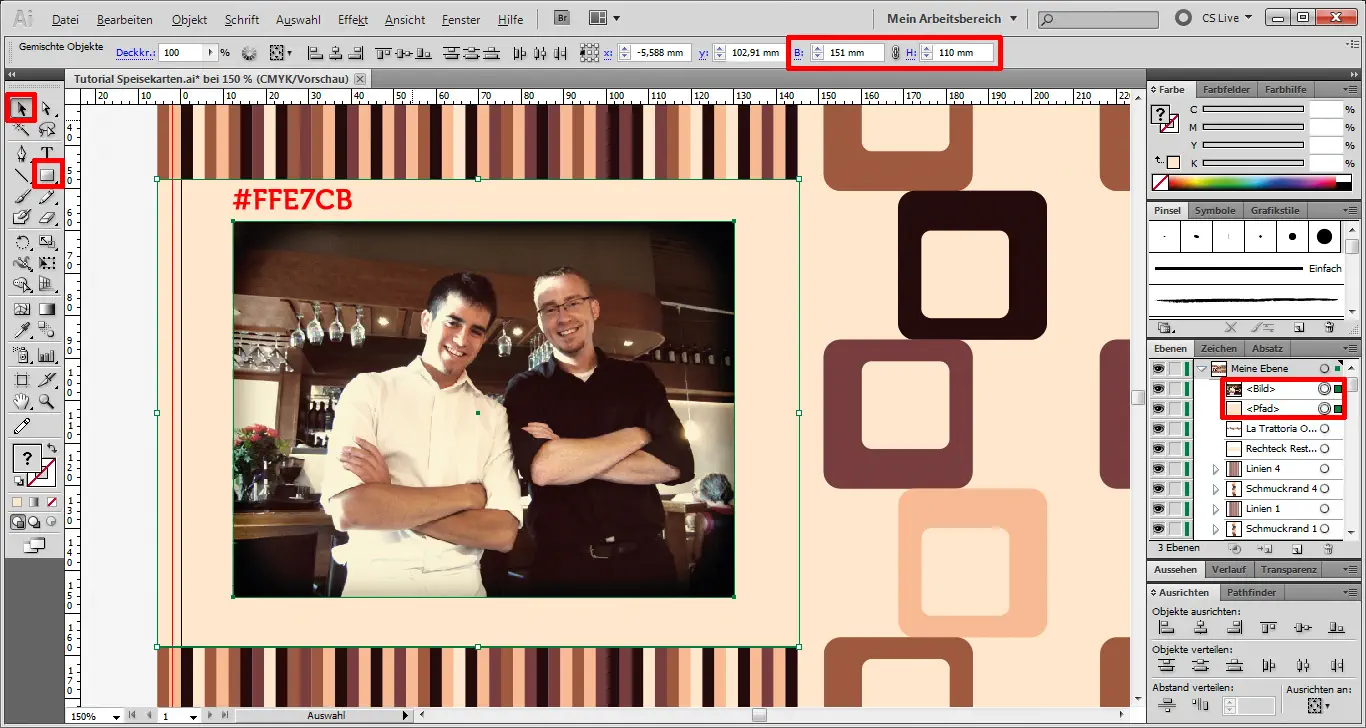
Task: Click the constrain width and height proportions link
Action: point(896,52)
